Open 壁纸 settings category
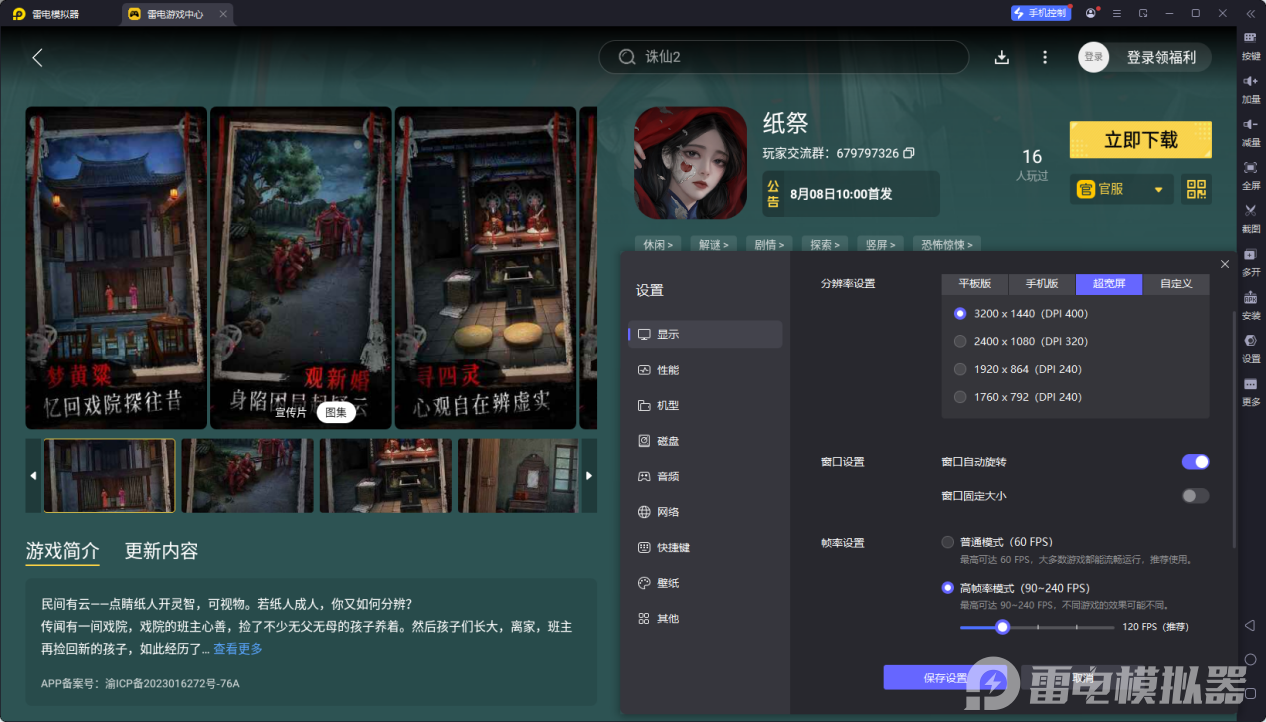 [706, 583]
